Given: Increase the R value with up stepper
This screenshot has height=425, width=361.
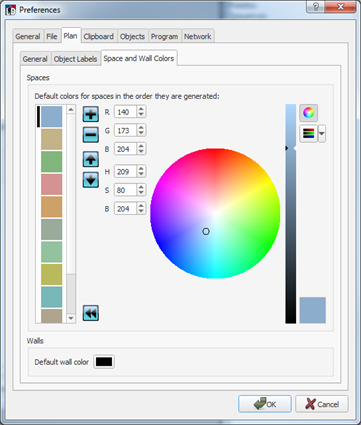Looking at the screenshot, I should pyautogui.click(x=141, y=109).
